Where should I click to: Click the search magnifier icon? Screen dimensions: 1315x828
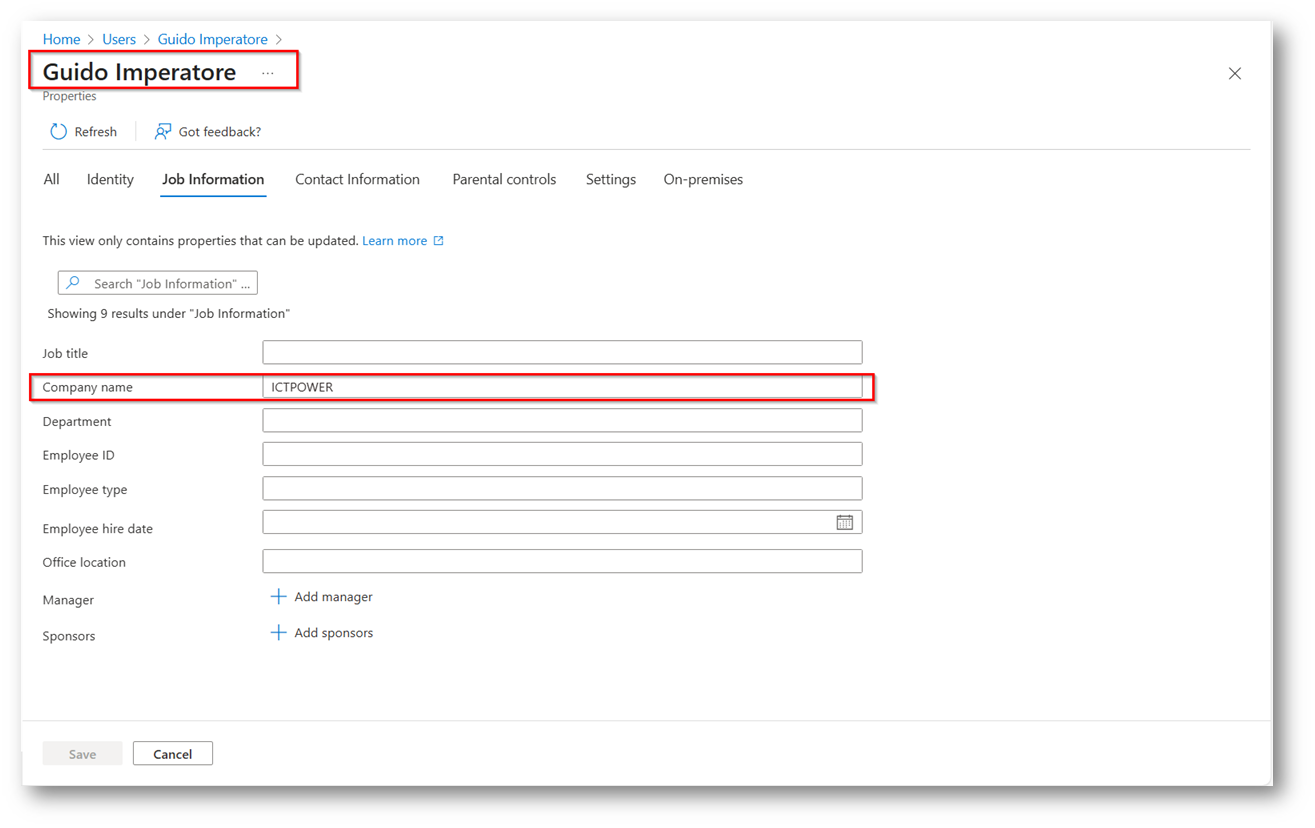[73, 284]
